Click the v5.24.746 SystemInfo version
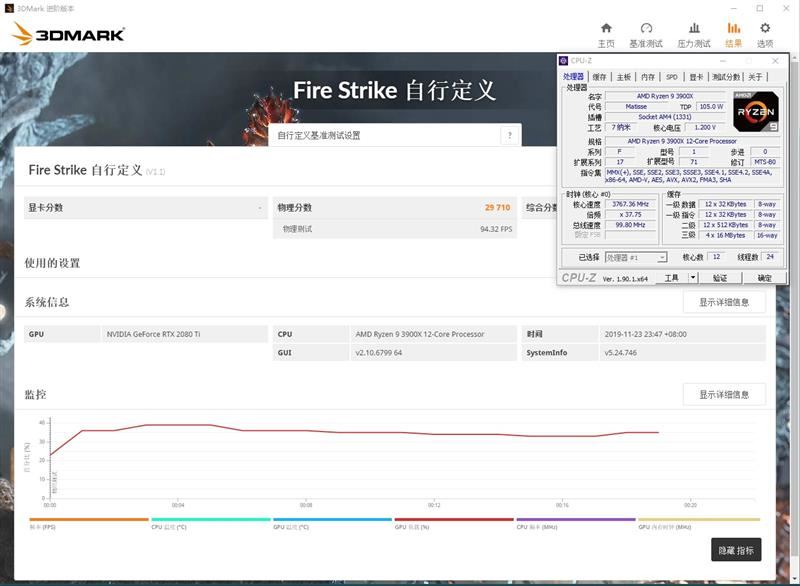 pyautogui.click(x=620, y=352)
